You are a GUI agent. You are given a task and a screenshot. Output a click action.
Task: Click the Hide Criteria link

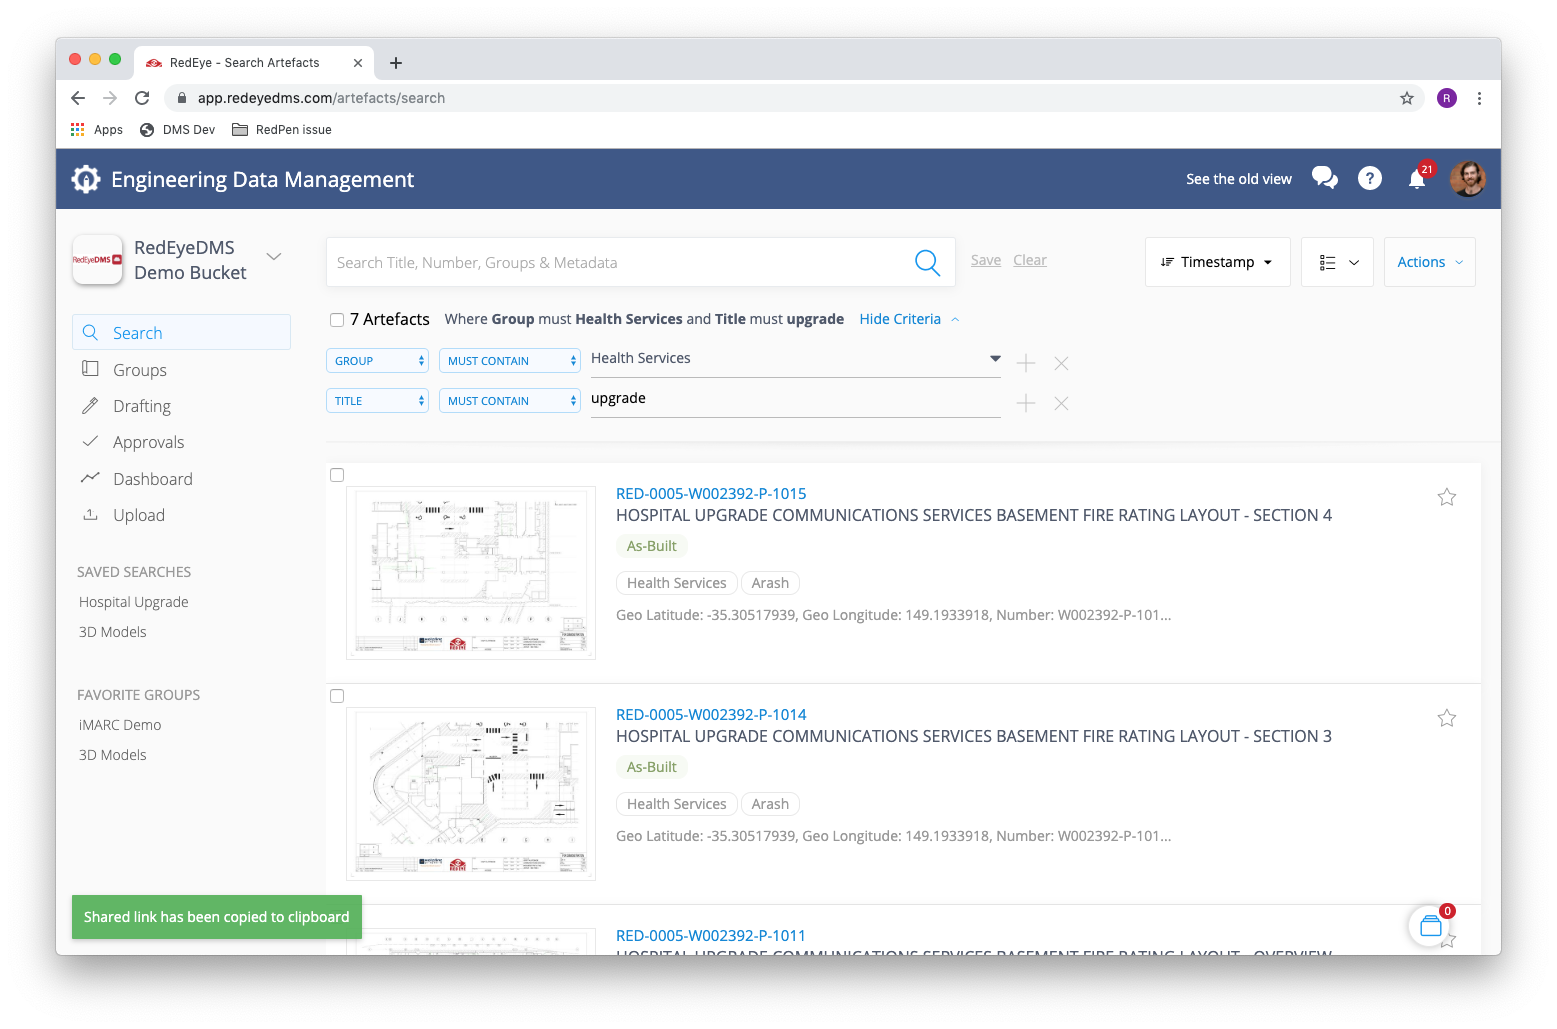900,319
